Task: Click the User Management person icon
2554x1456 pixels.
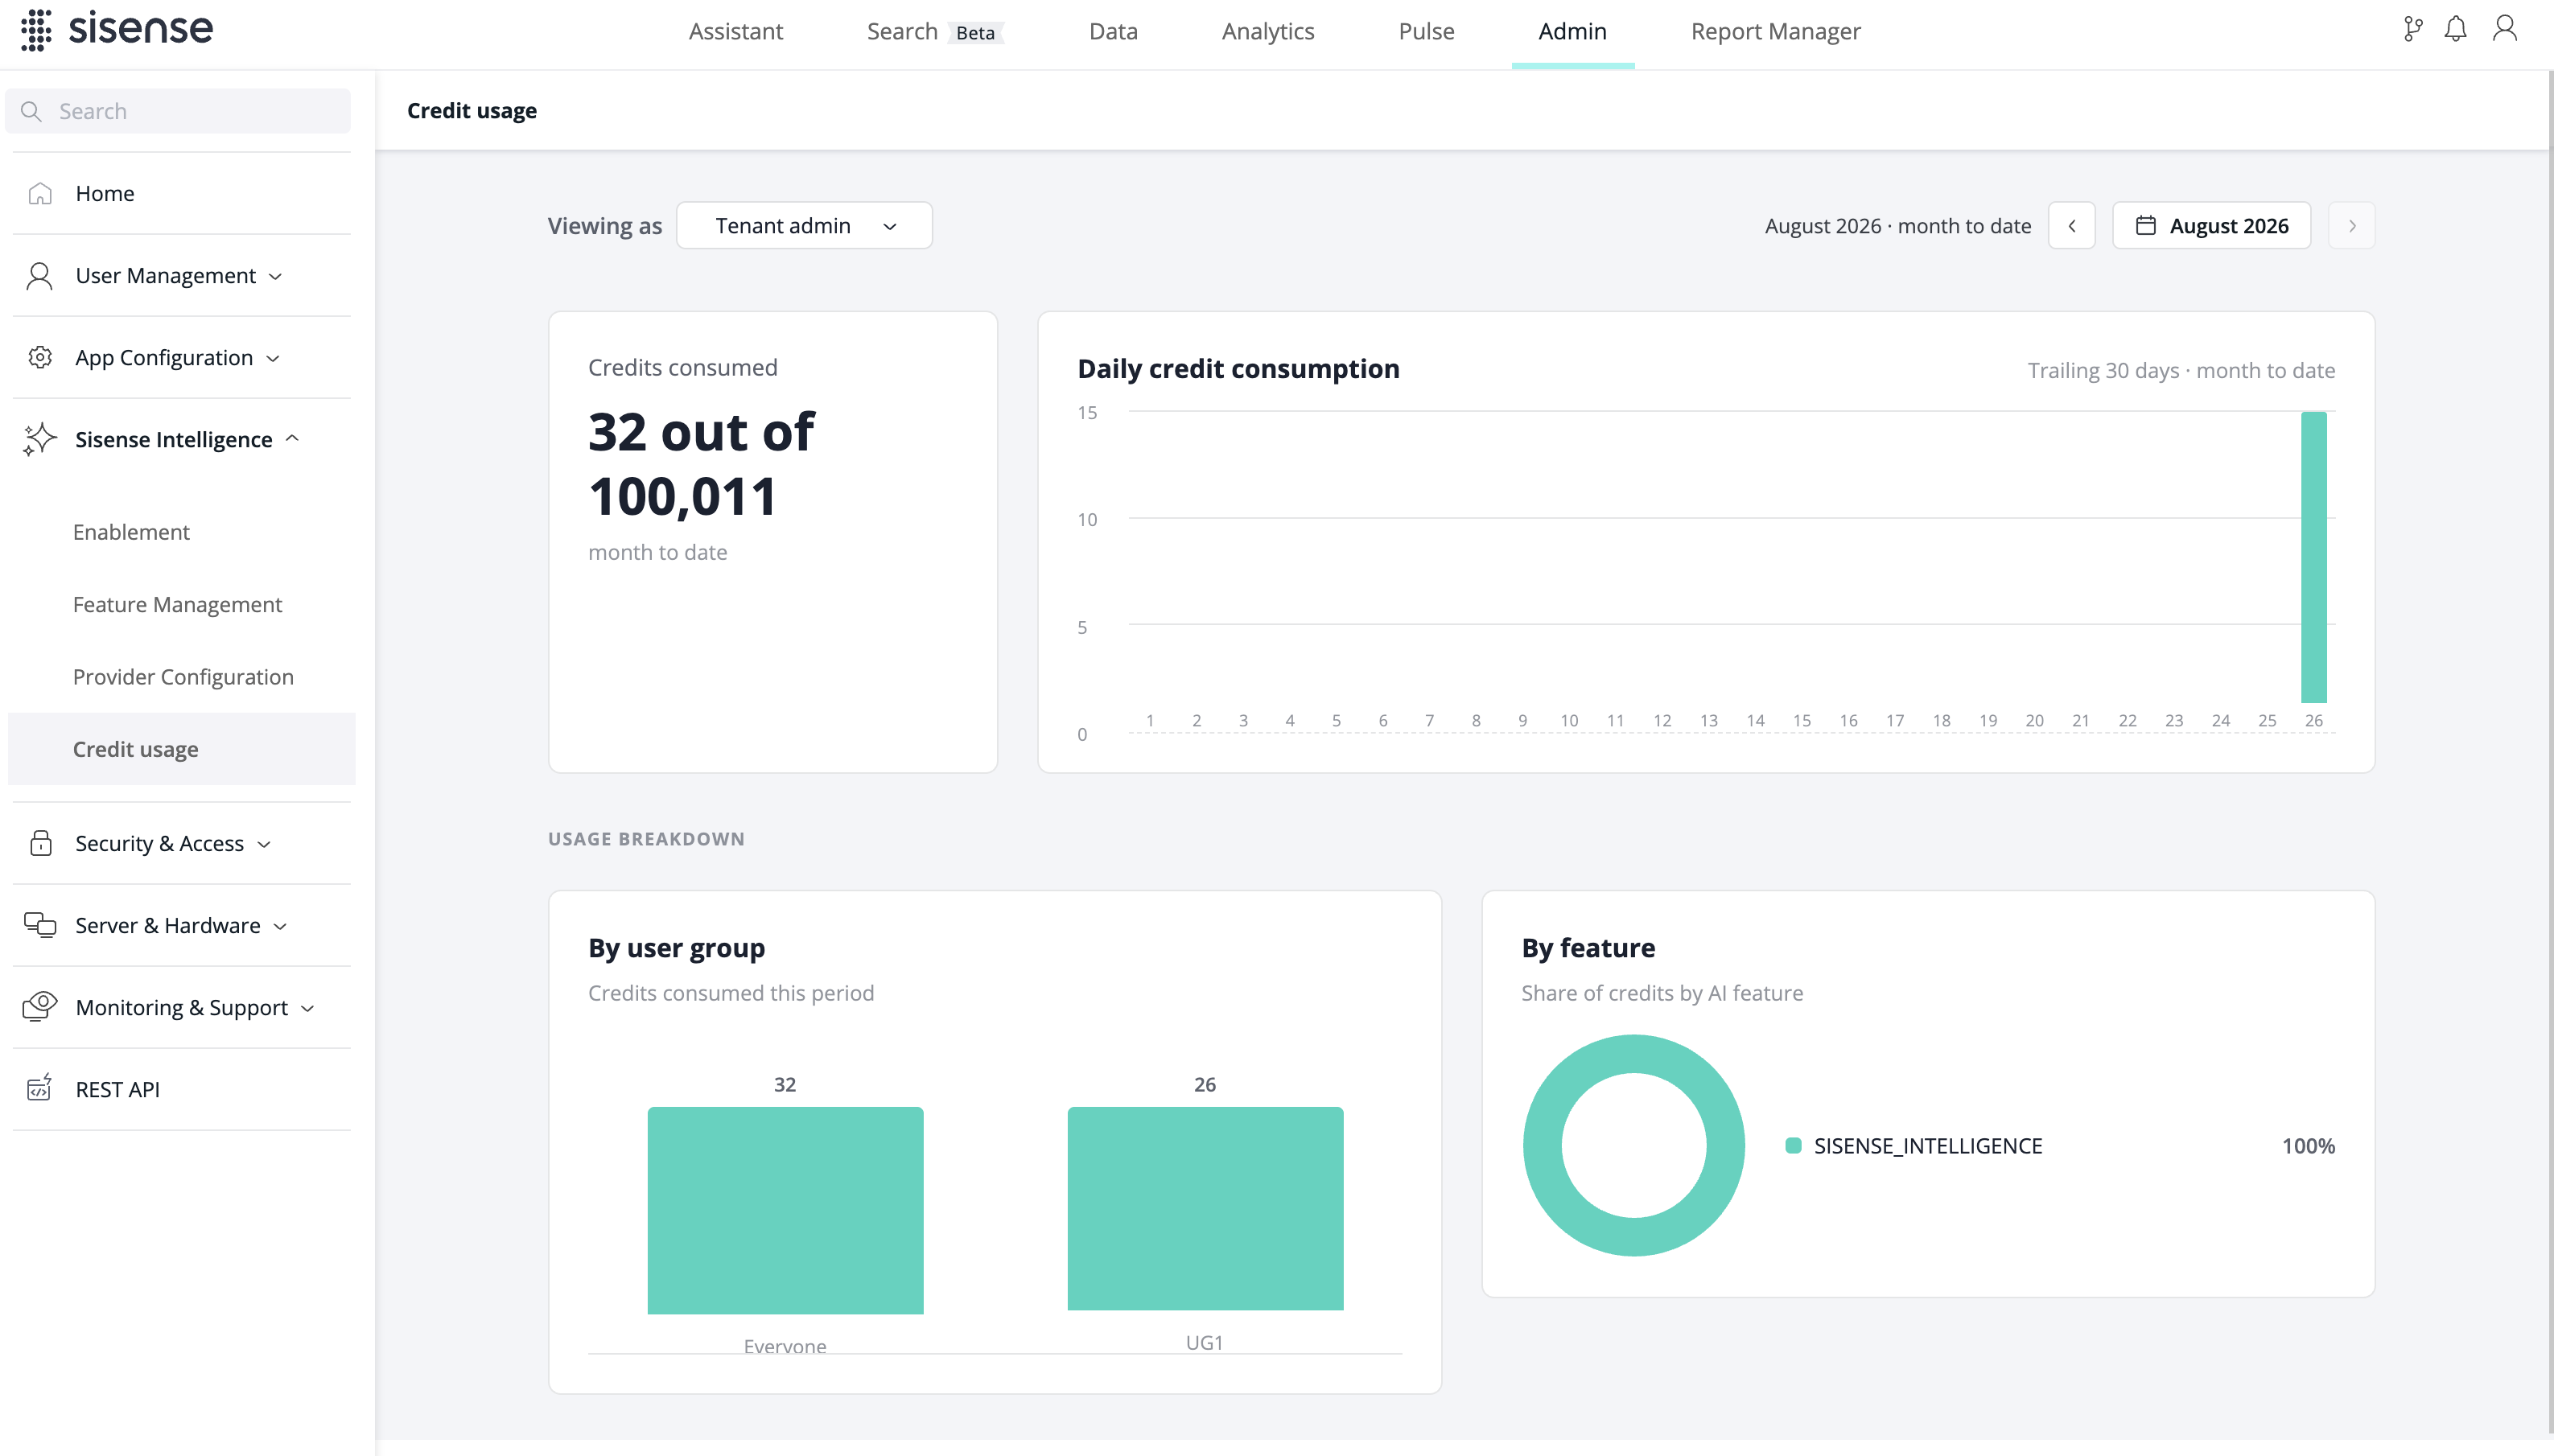Action: [x=40, y=275]
